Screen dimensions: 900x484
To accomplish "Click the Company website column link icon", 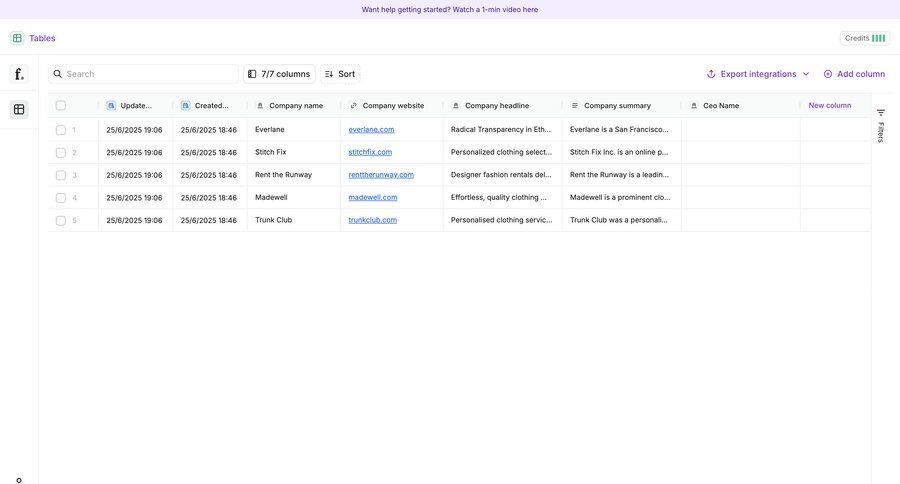I will (x=354, y=106).
